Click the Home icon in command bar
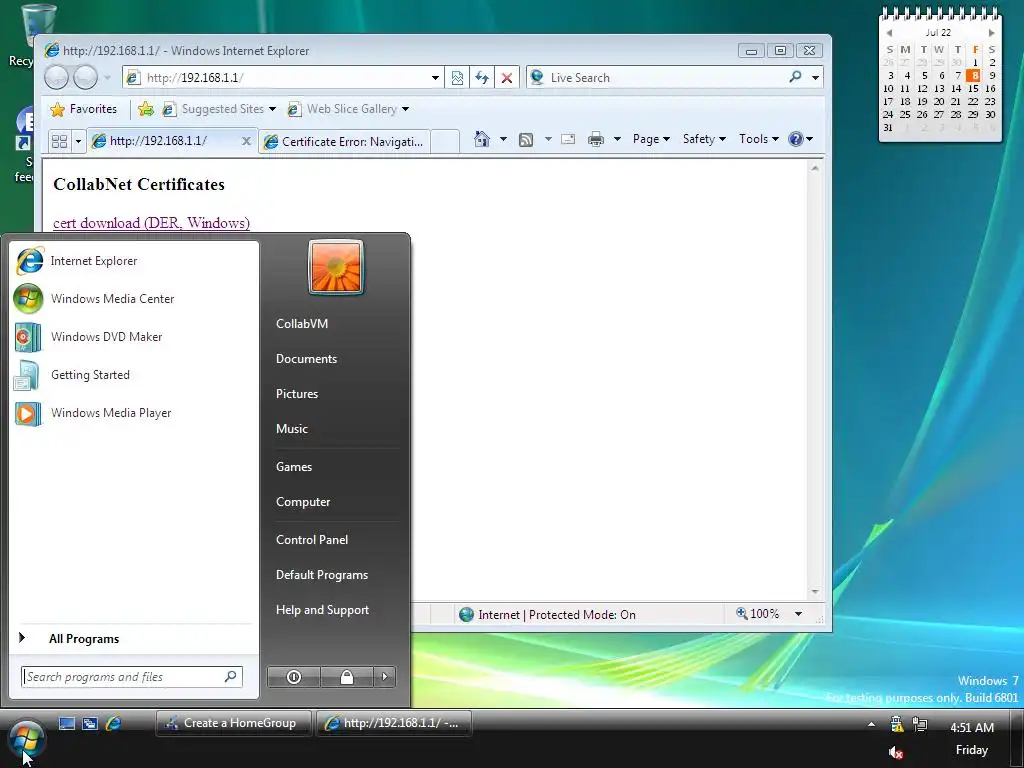Screen dimensions: 1024x768 click(482, 139)
